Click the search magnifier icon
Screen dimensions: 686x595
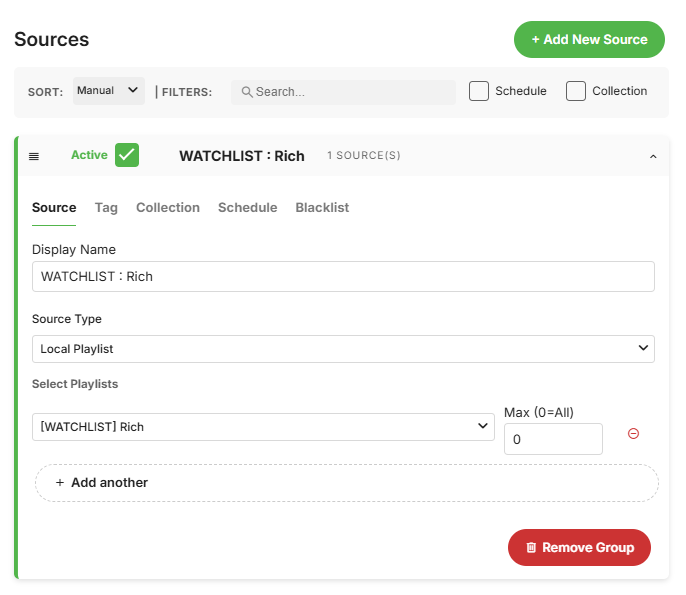[x=247, y=92]
